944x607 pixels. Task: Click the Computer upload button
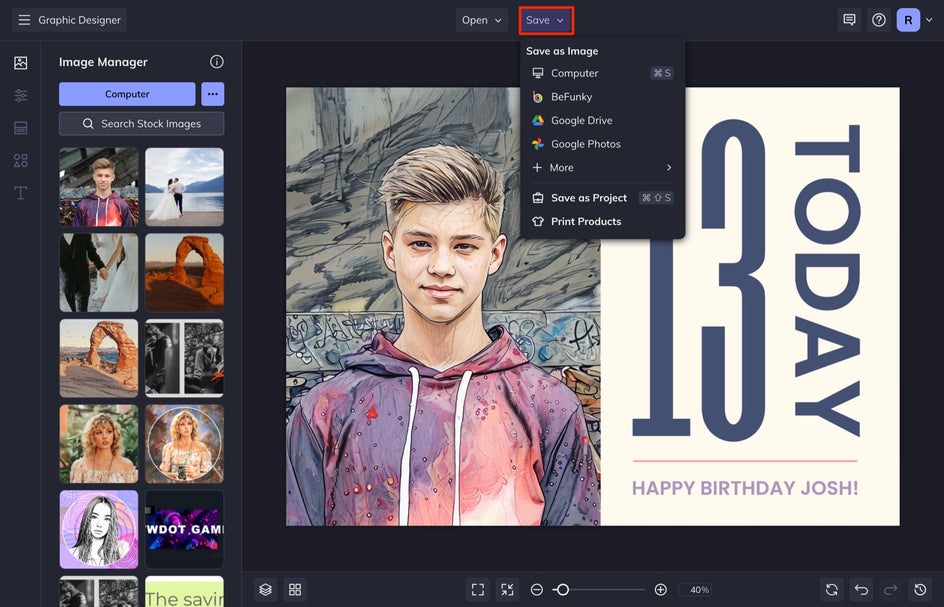pyautogui.click(x=127, y=94)
